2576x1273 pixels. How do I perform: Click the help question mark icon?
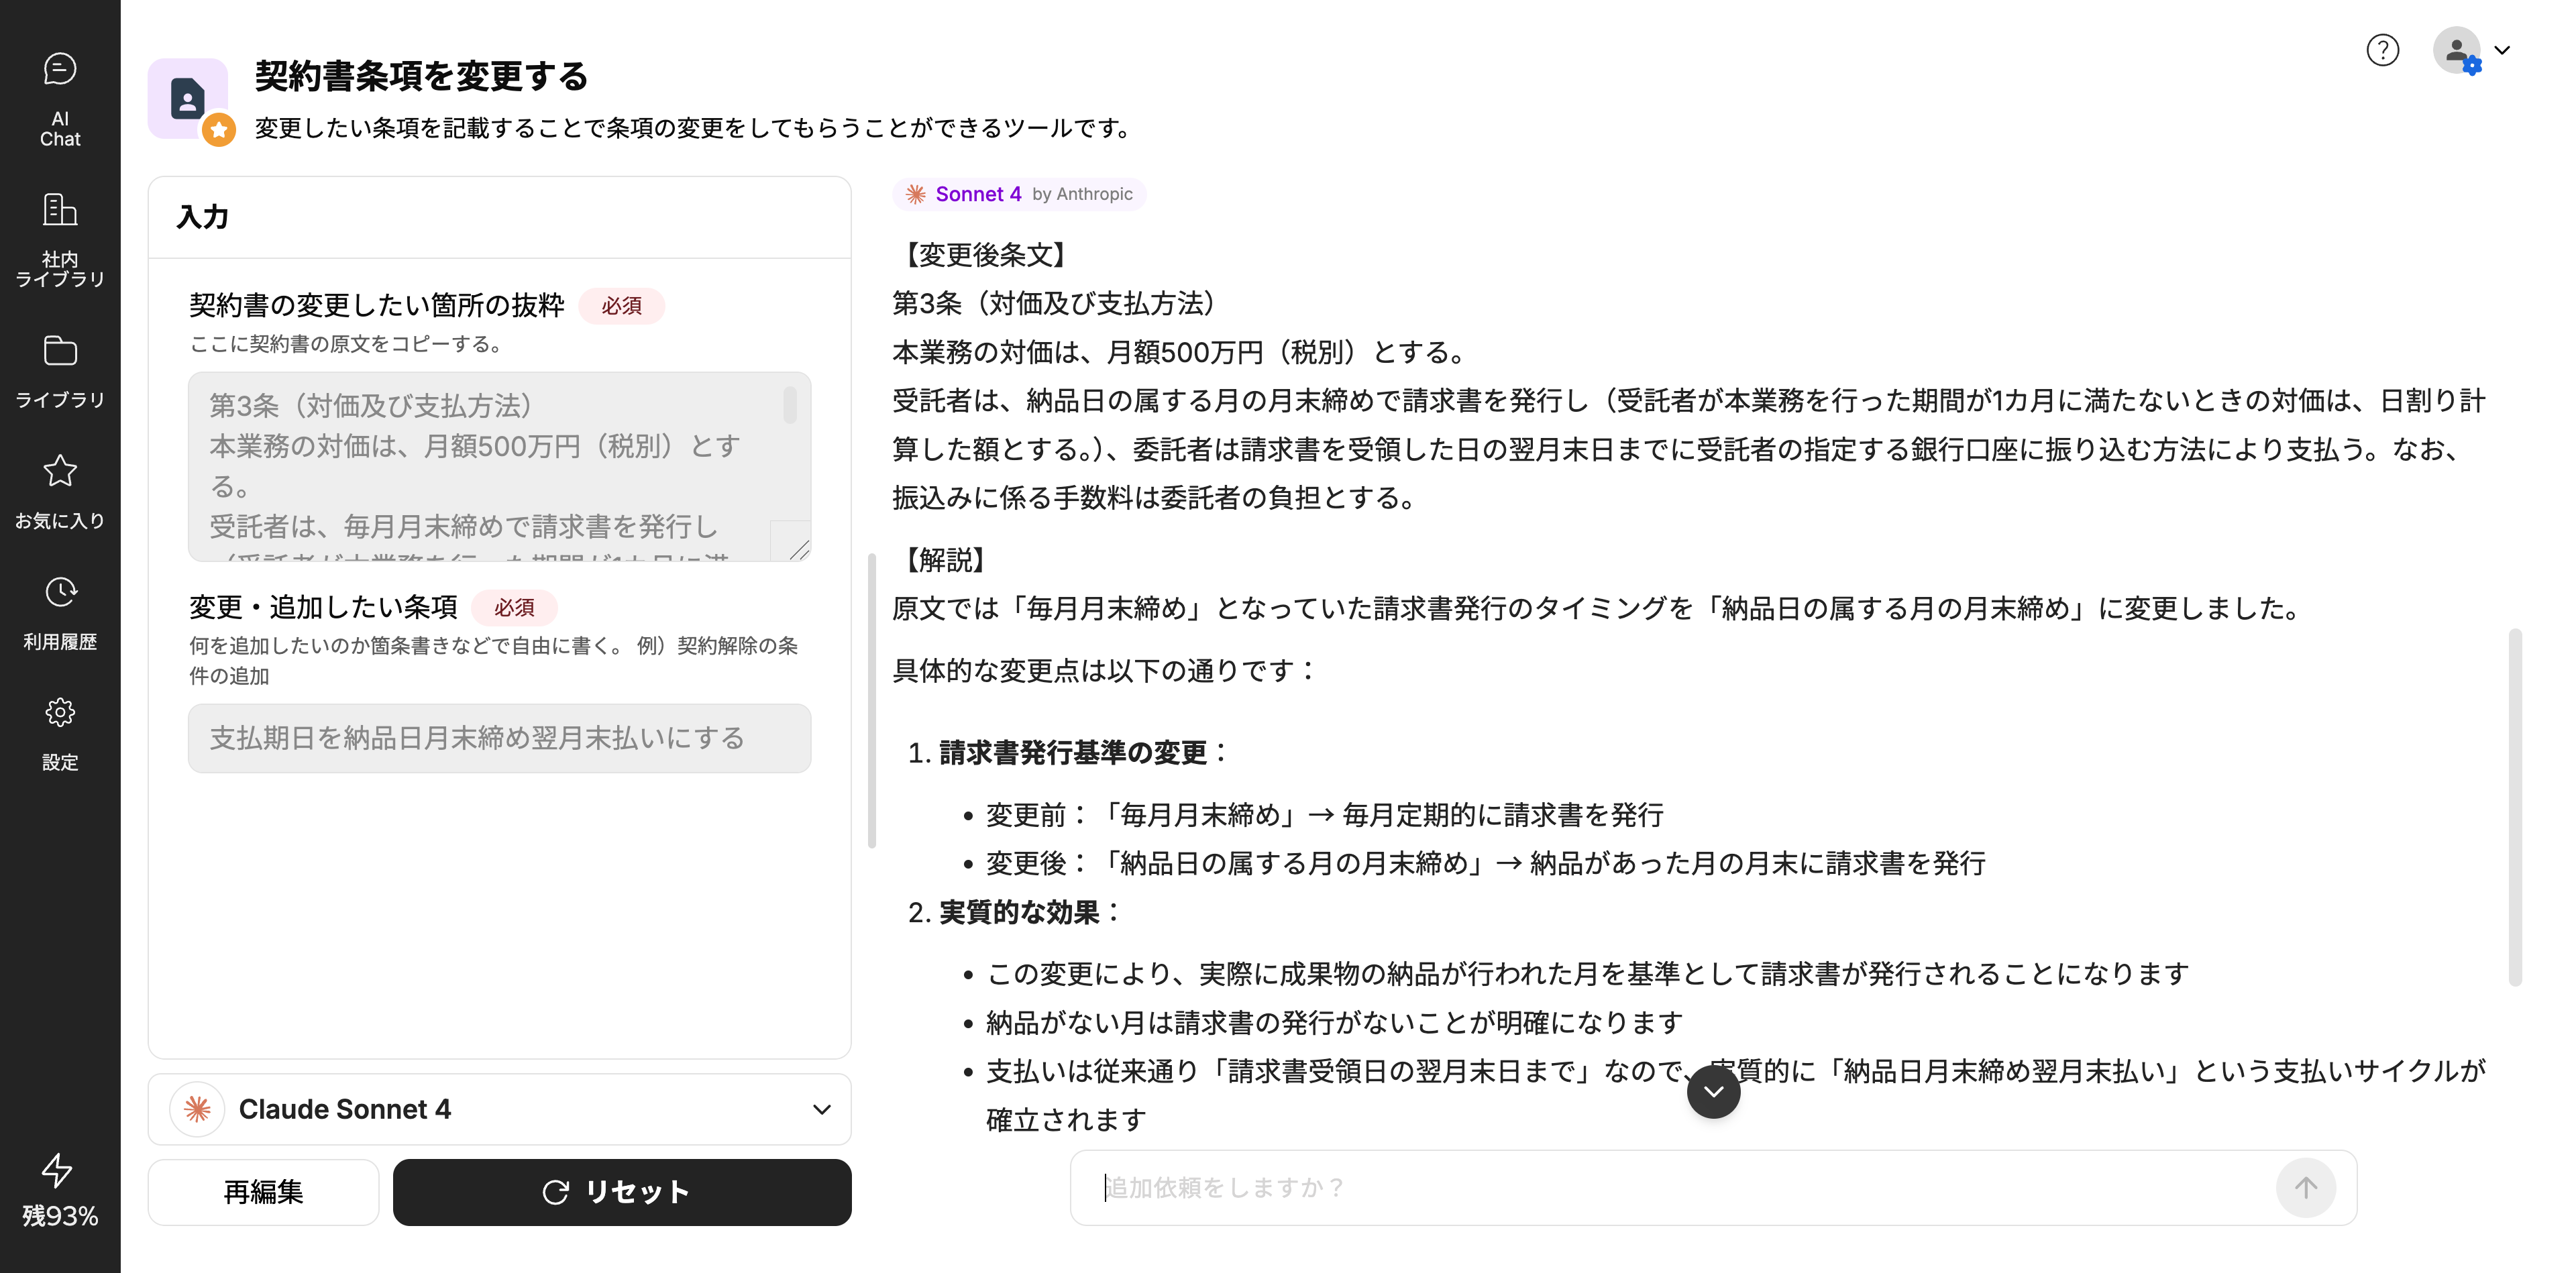point(2382,50)
